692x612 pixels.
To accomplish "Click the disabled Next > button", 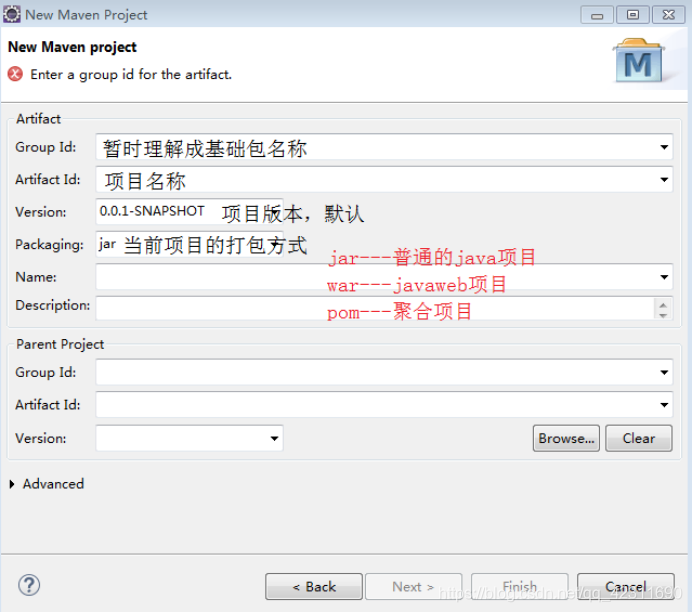I will click(x=414, y=586).
